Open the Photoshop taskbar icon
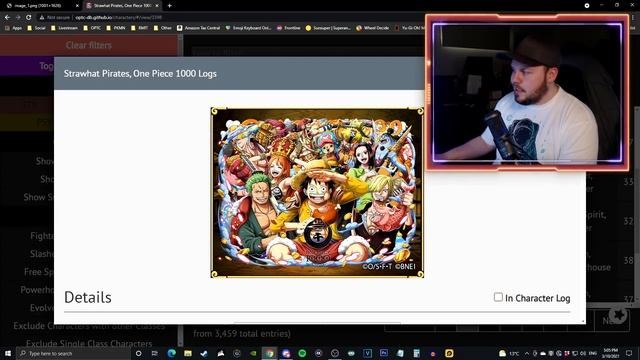Screen dimensions: 640x360 point(384,353)
